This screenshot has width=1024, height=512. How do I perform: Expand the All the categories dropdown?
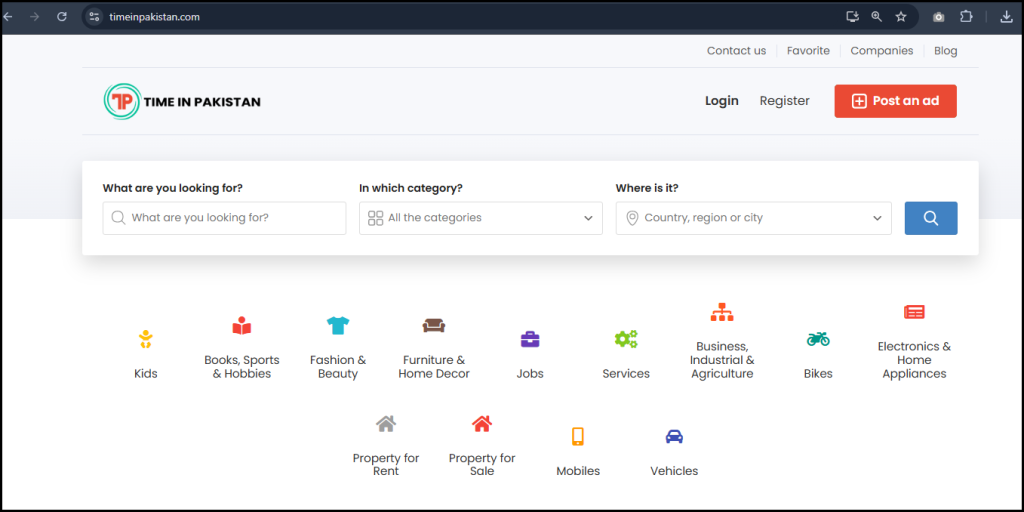(481, 218)
